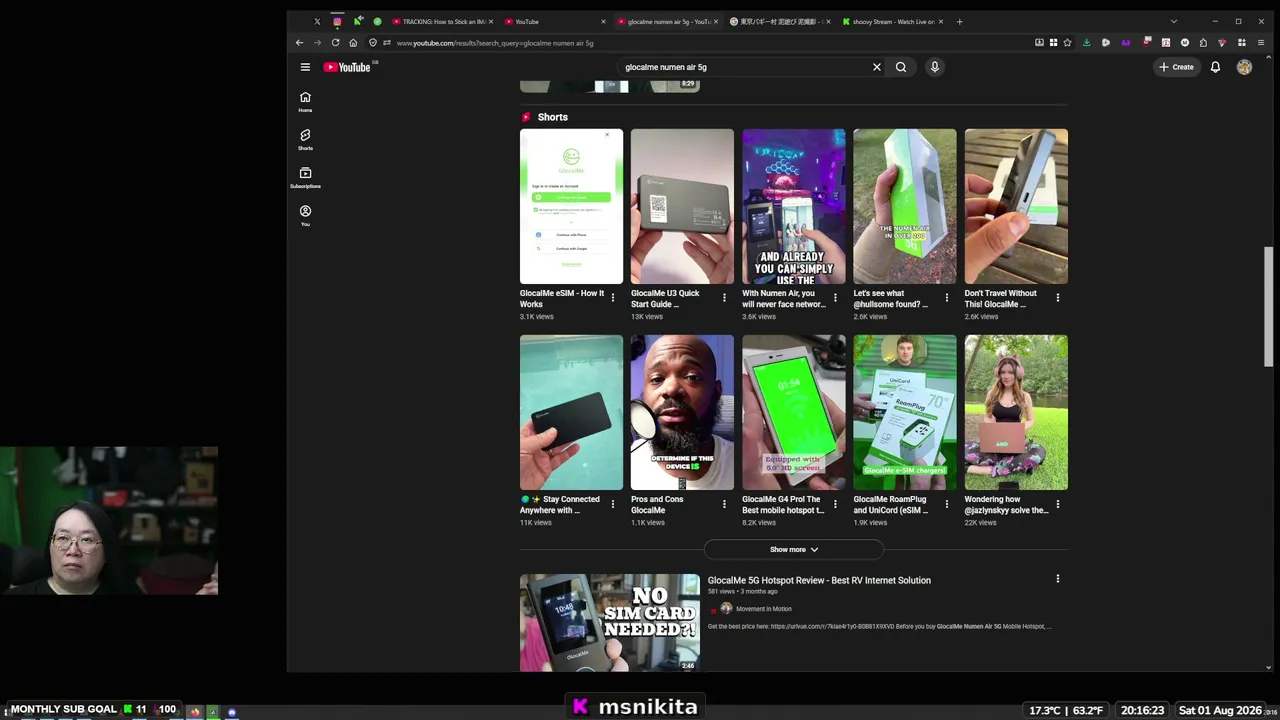Go to the YouTube logo home link
The height and width of the screenshot is (720, 1280).
coord(347,67)
